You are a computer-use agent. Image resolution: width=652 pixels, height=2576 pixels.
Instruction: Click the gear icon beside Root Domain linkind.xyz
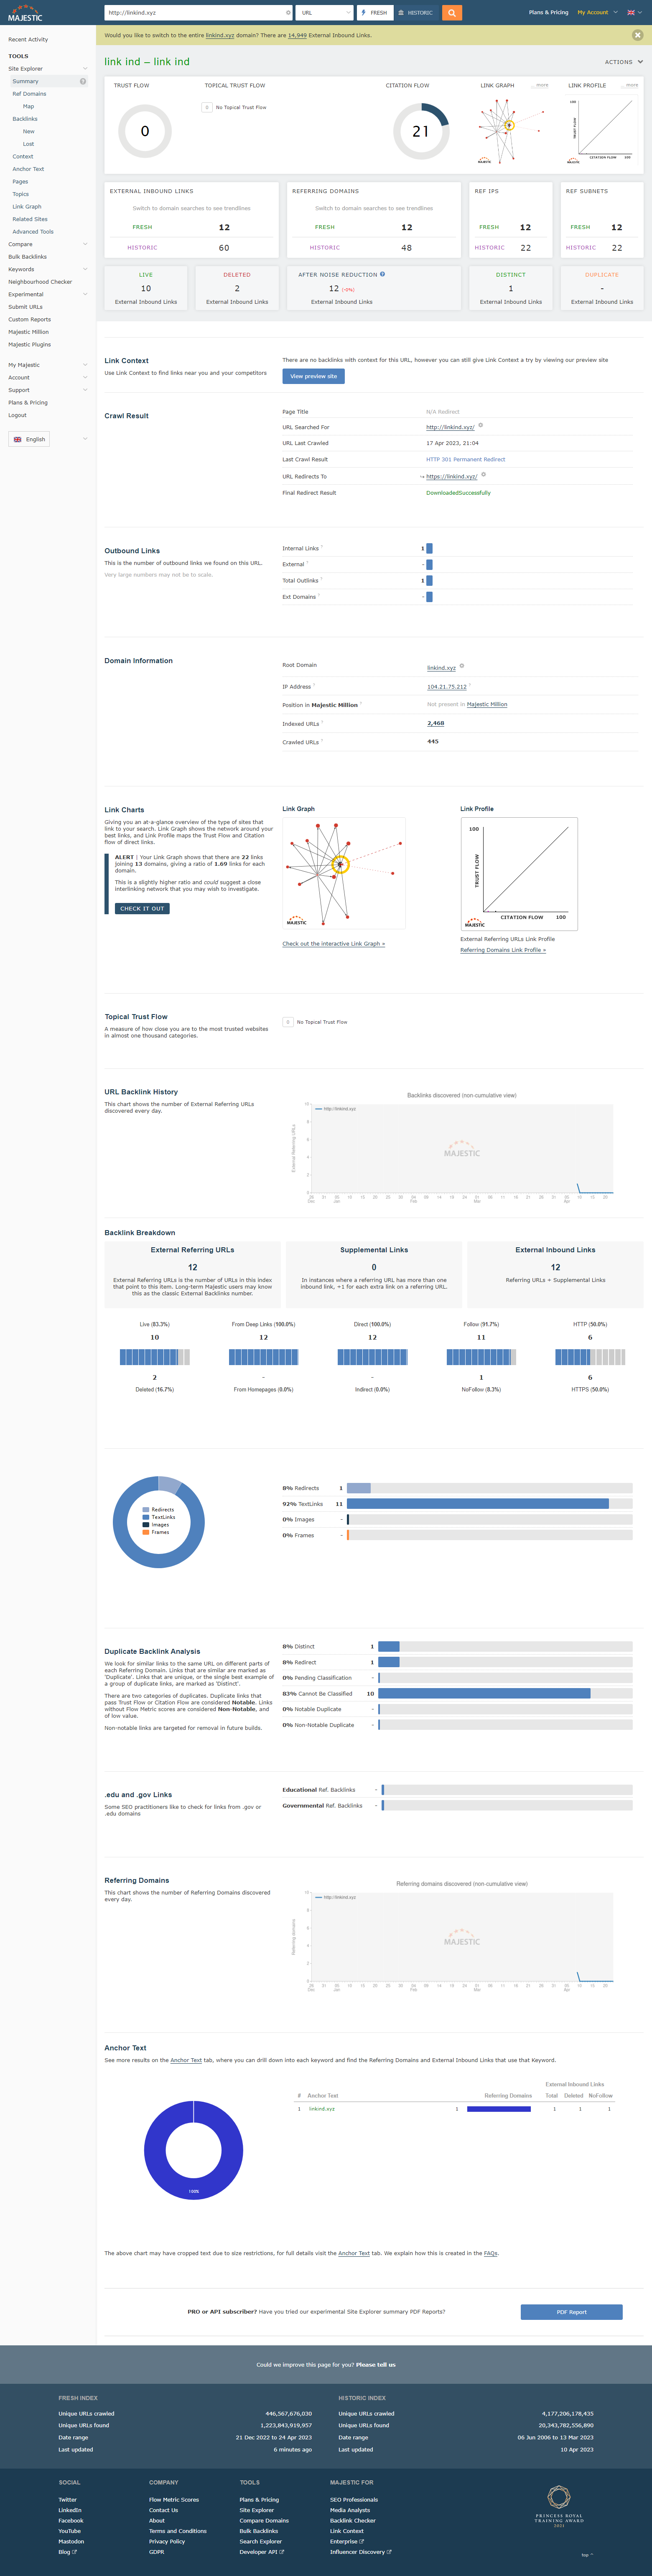point(461,666)
